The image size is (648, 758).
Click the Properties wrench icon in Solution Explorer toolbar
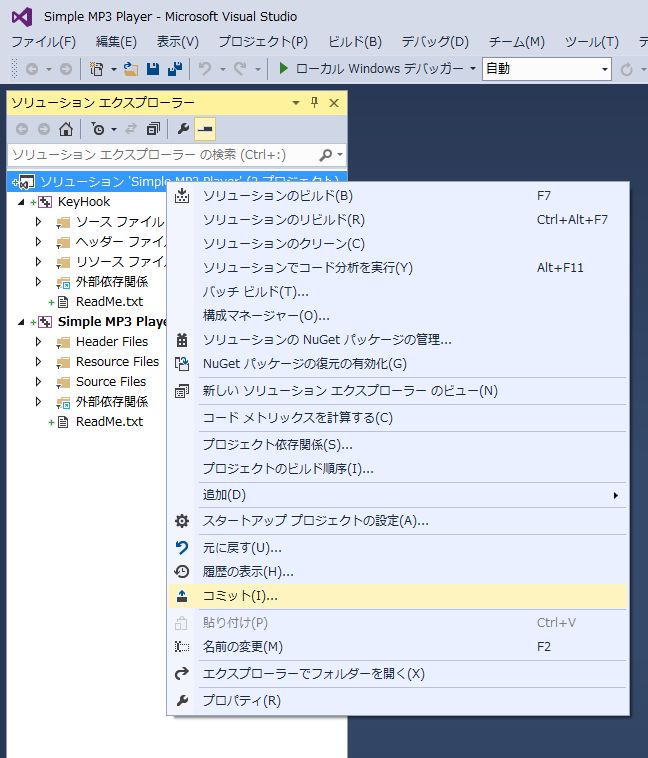tap(183, 129)
